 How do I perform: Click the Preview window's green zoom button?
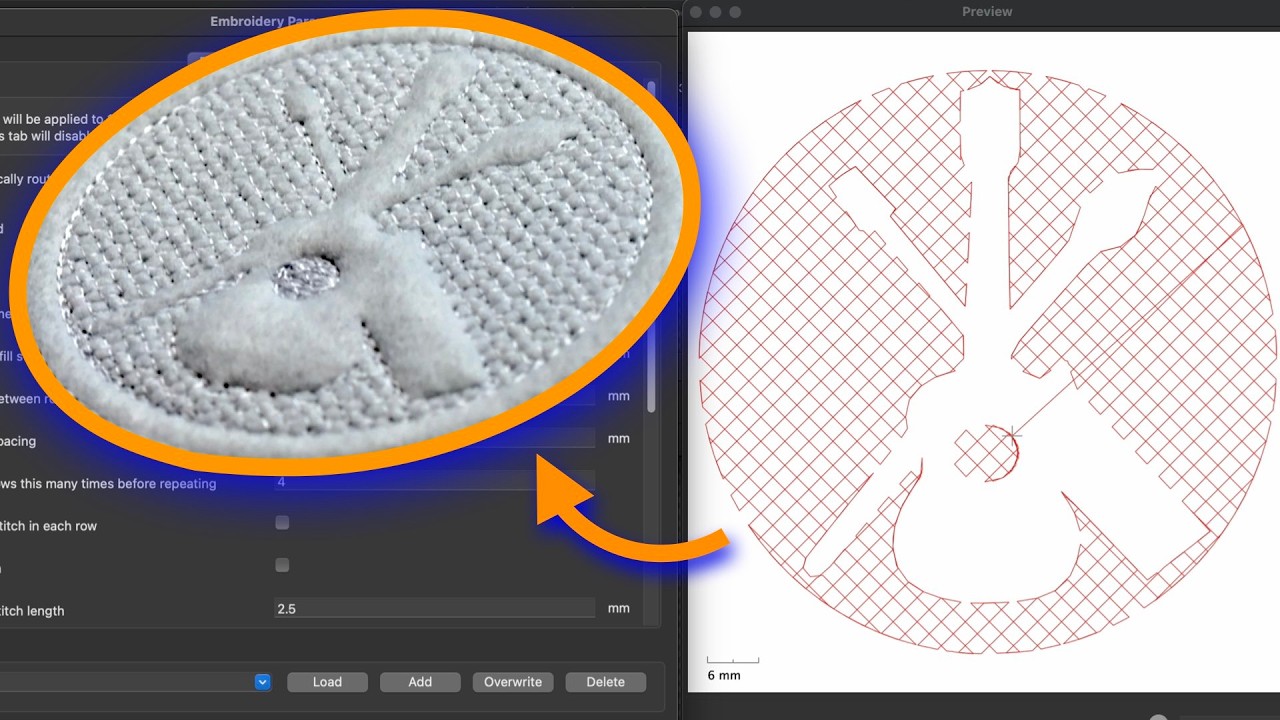pyautogui.click(x=736, y=12)
